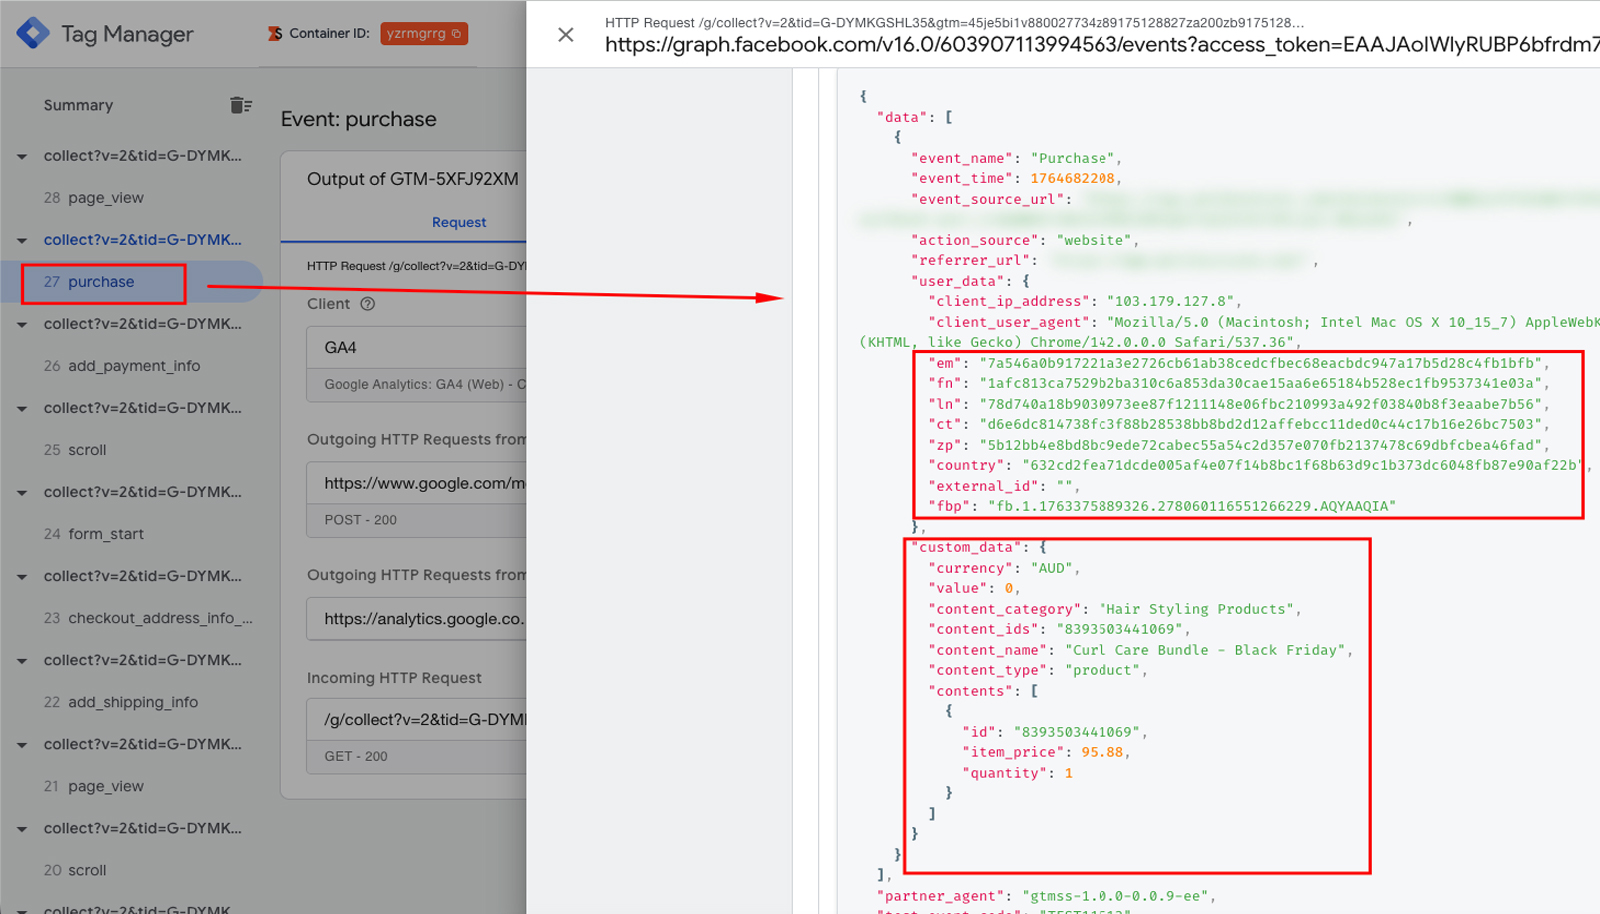Open the analytics.google.com outgoing request
This screenshot has width=1600, height=914.
(x=420, y=619)
